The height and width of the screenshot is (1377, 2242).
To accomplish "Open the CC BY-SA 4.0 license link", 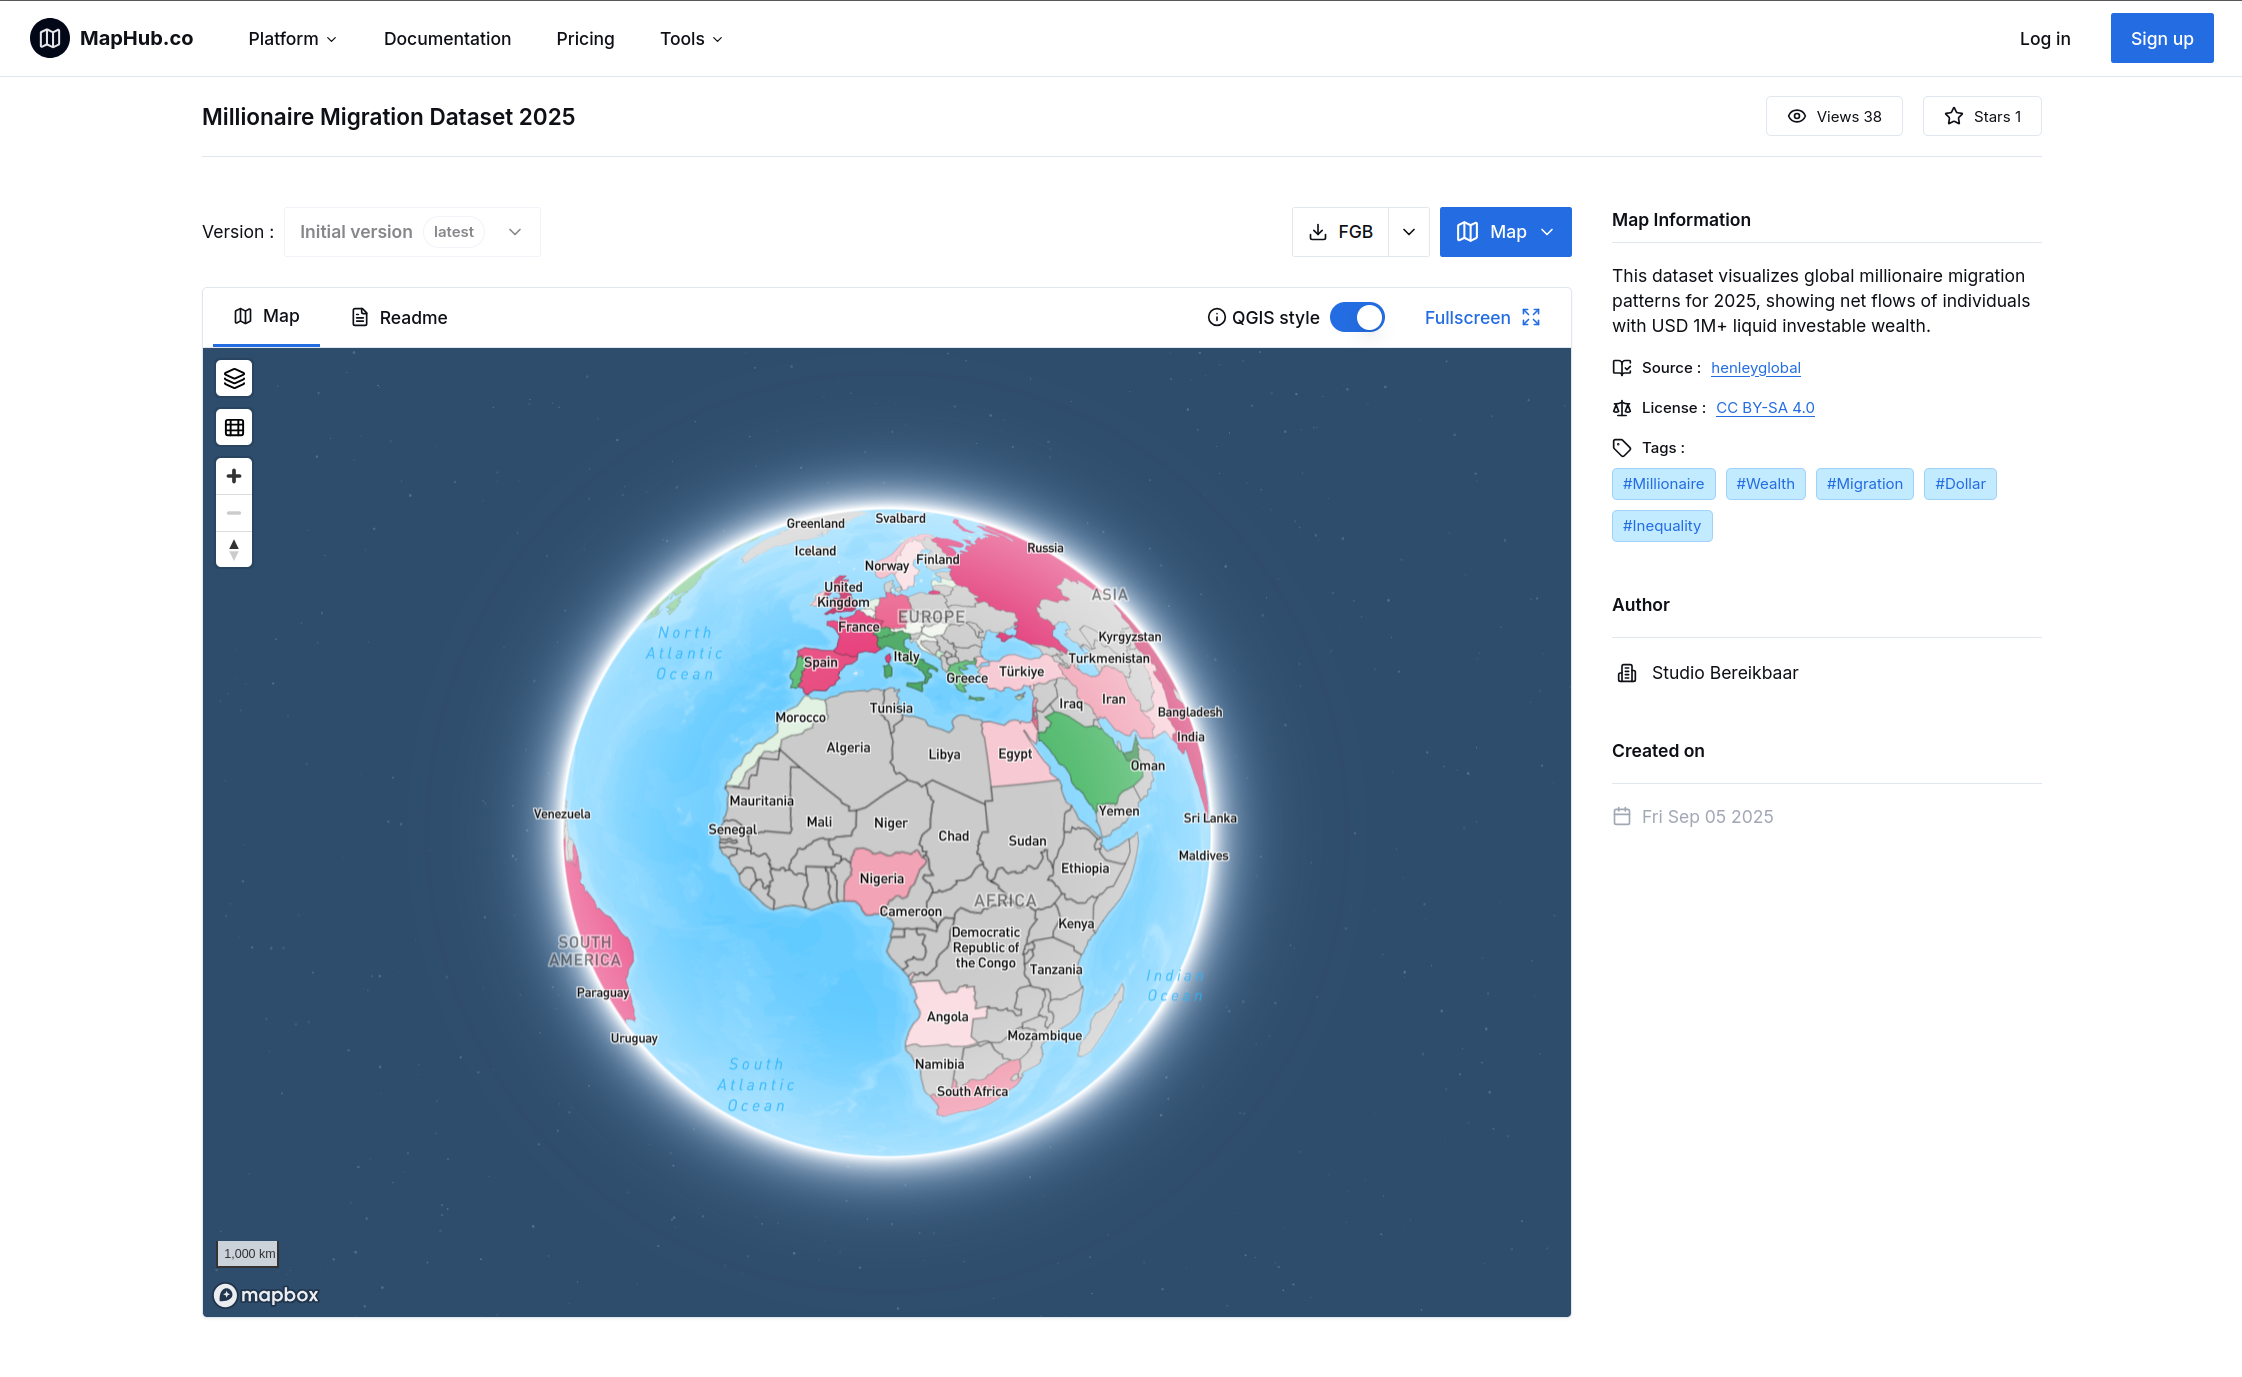I will point(1764,408).
